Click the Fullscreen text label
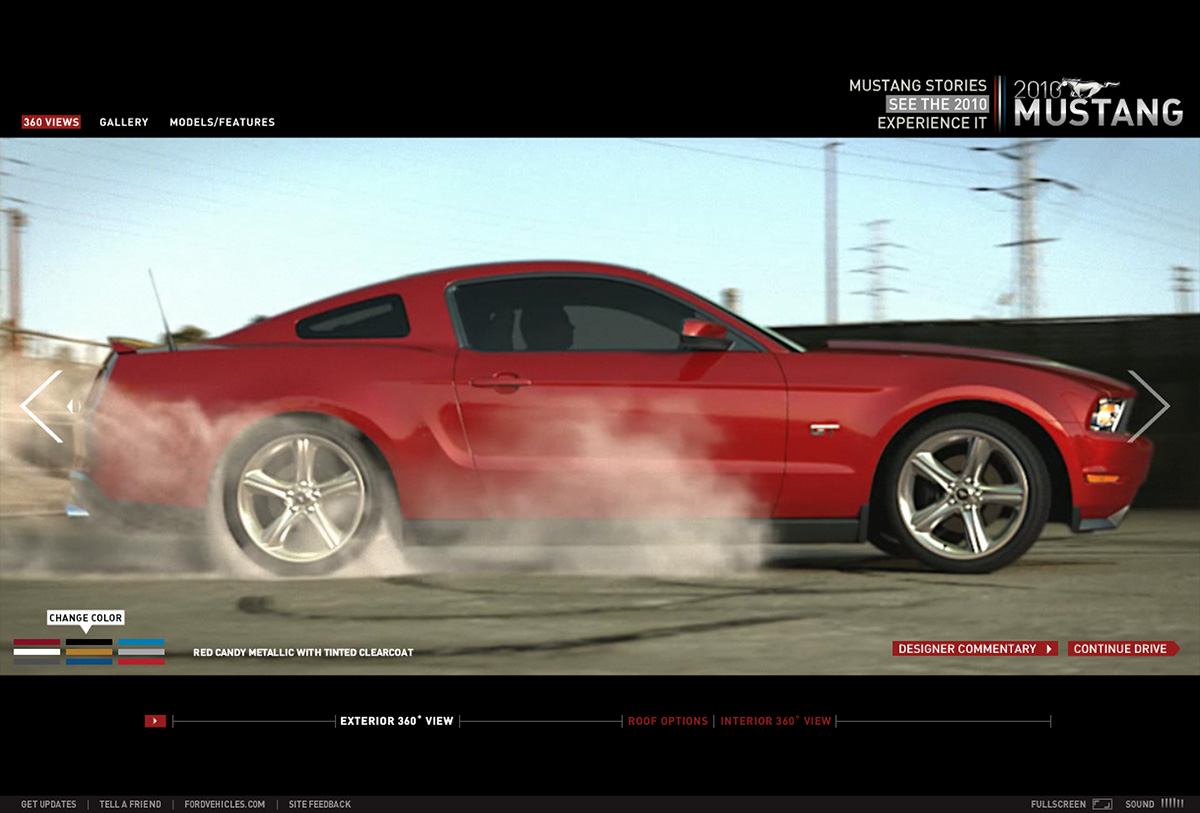This screenshot has width=1200, height=813. point(1058,804)
